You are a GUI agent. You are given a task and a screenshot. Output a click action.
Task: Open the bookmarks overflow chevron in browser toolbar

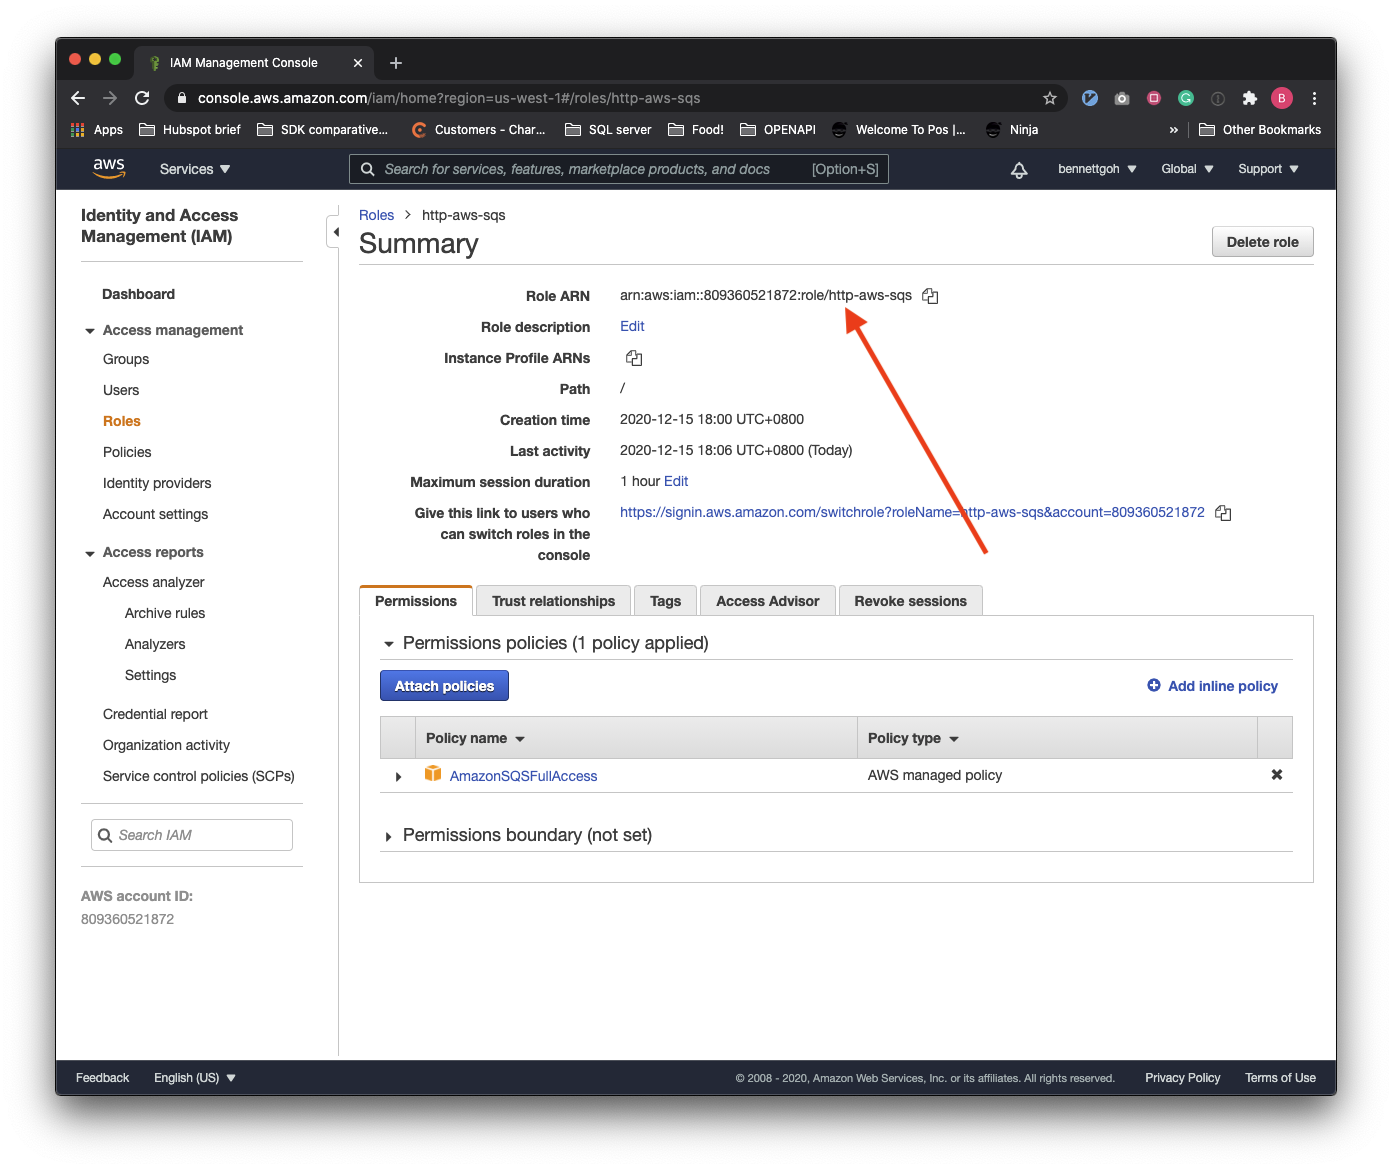pyautogui.click(x=1172, y=129)
